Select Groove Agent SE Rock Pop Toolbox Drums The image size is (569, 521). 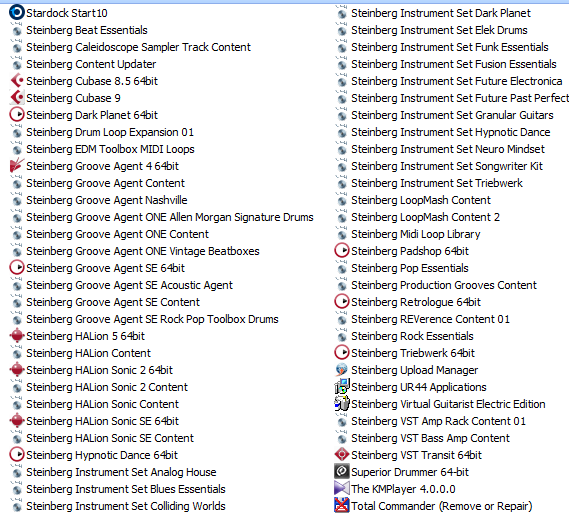pos(152,319)
